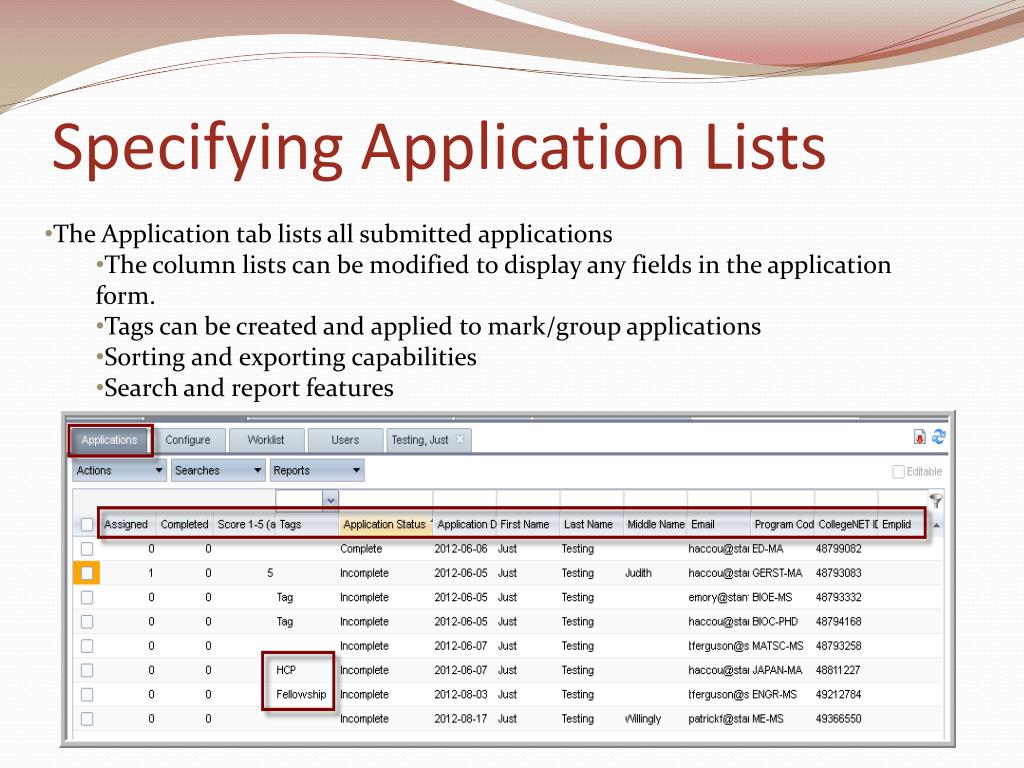Image resolution: width=1024 pixels, height=768 pixels.
Task: Click the scroll up arrow beside Emplid
Action: tap(936, 524)
